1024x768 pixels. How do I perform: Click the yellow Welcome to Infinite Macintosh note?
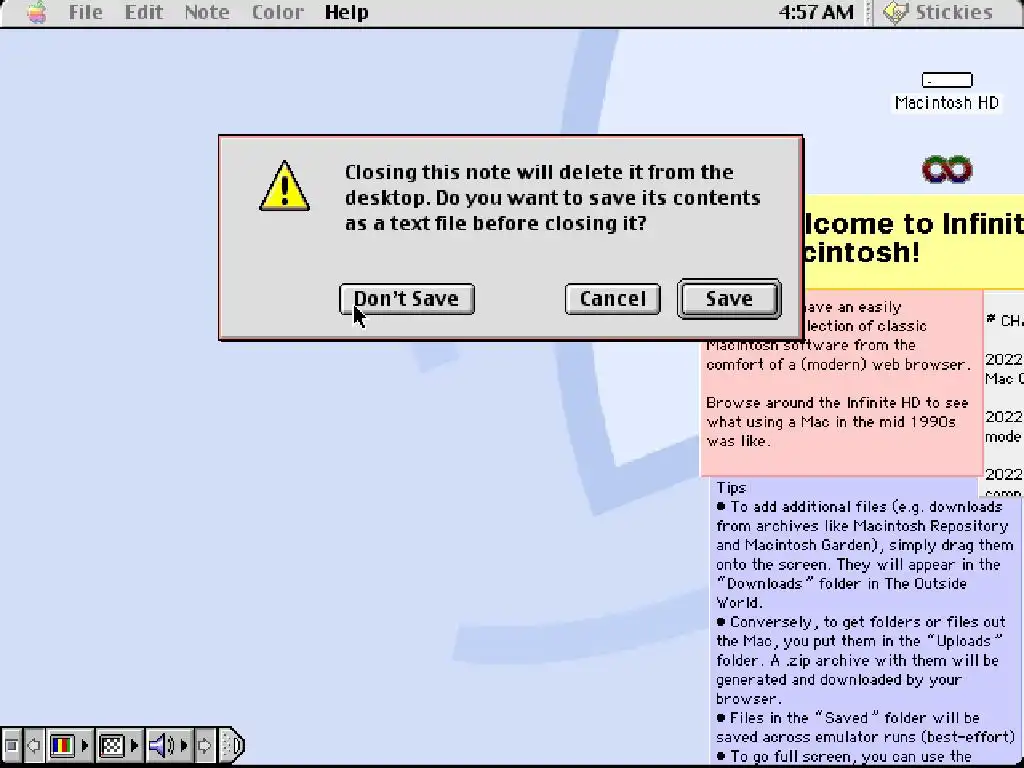(x=913, y=240)
